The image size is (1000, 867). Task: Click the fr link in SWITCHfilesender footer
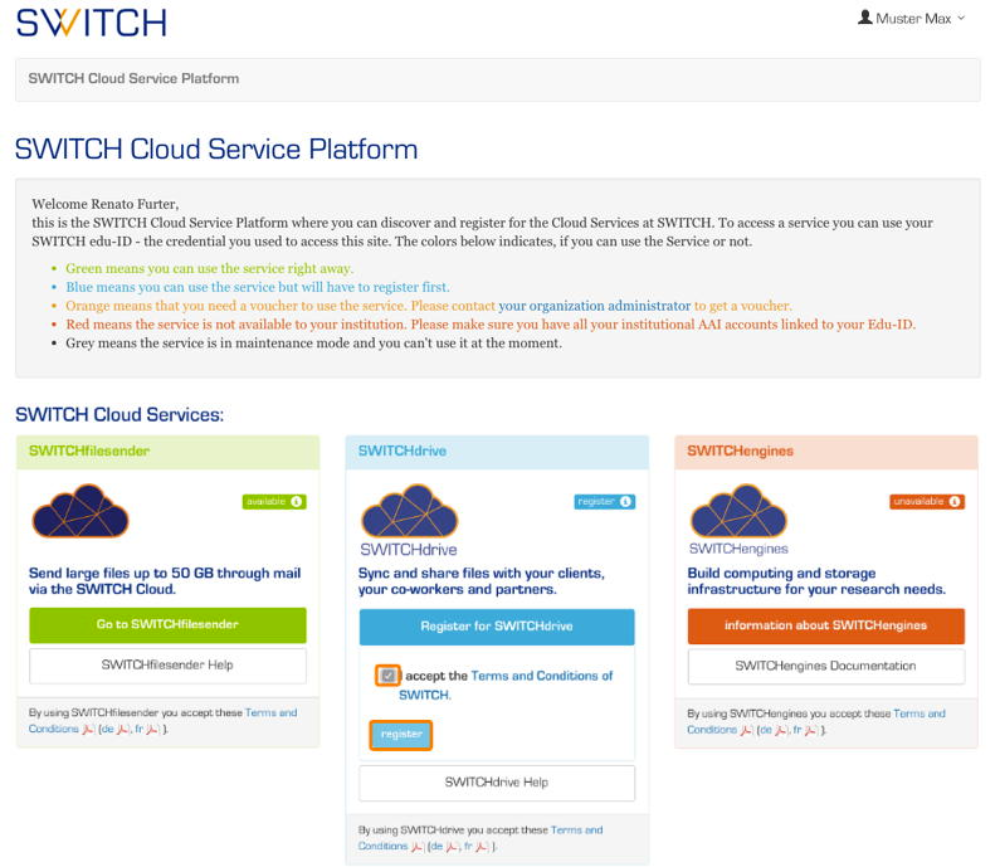click(139, 729)
